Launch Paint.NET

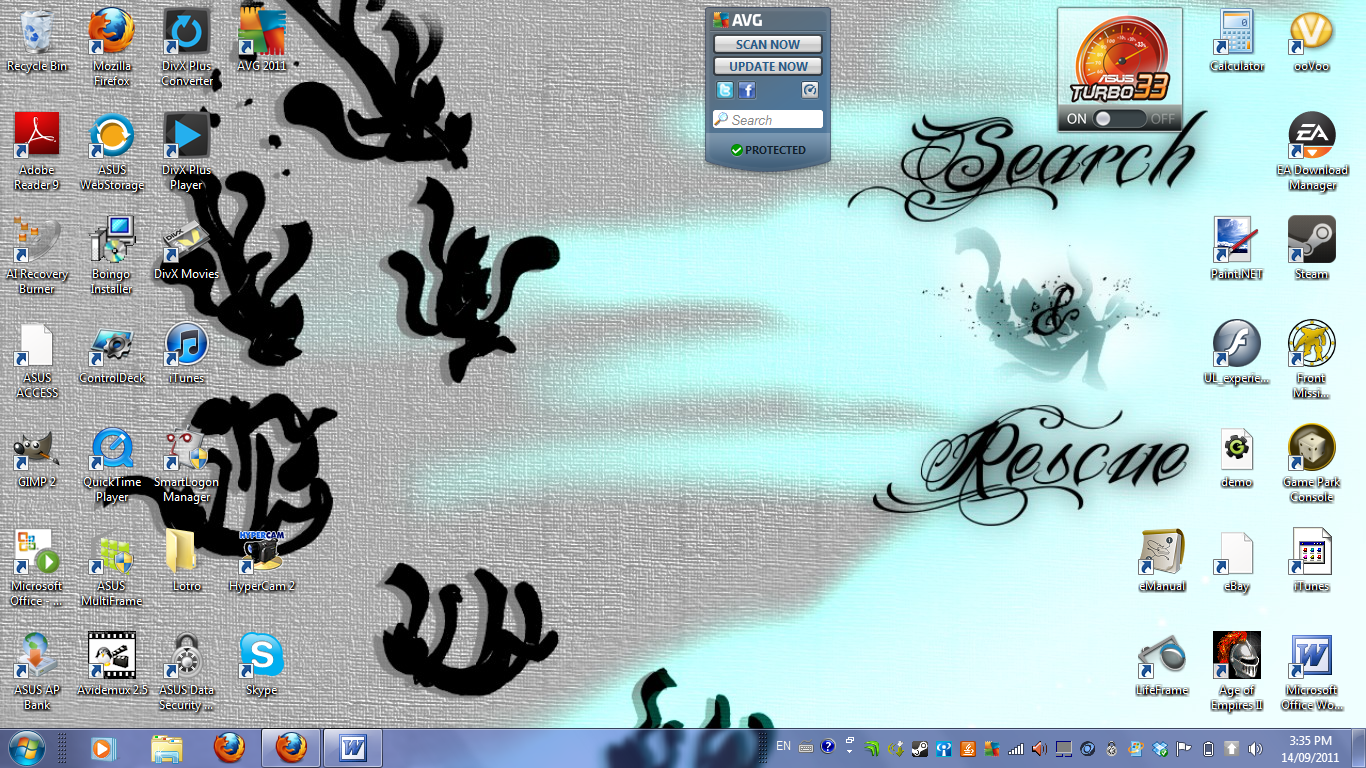[1236, 241]
